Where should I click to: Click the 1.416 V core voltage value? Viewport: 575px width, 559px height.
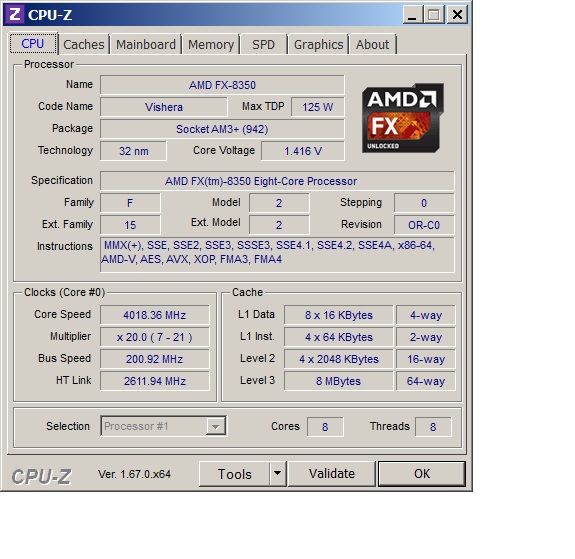(303, 151)
